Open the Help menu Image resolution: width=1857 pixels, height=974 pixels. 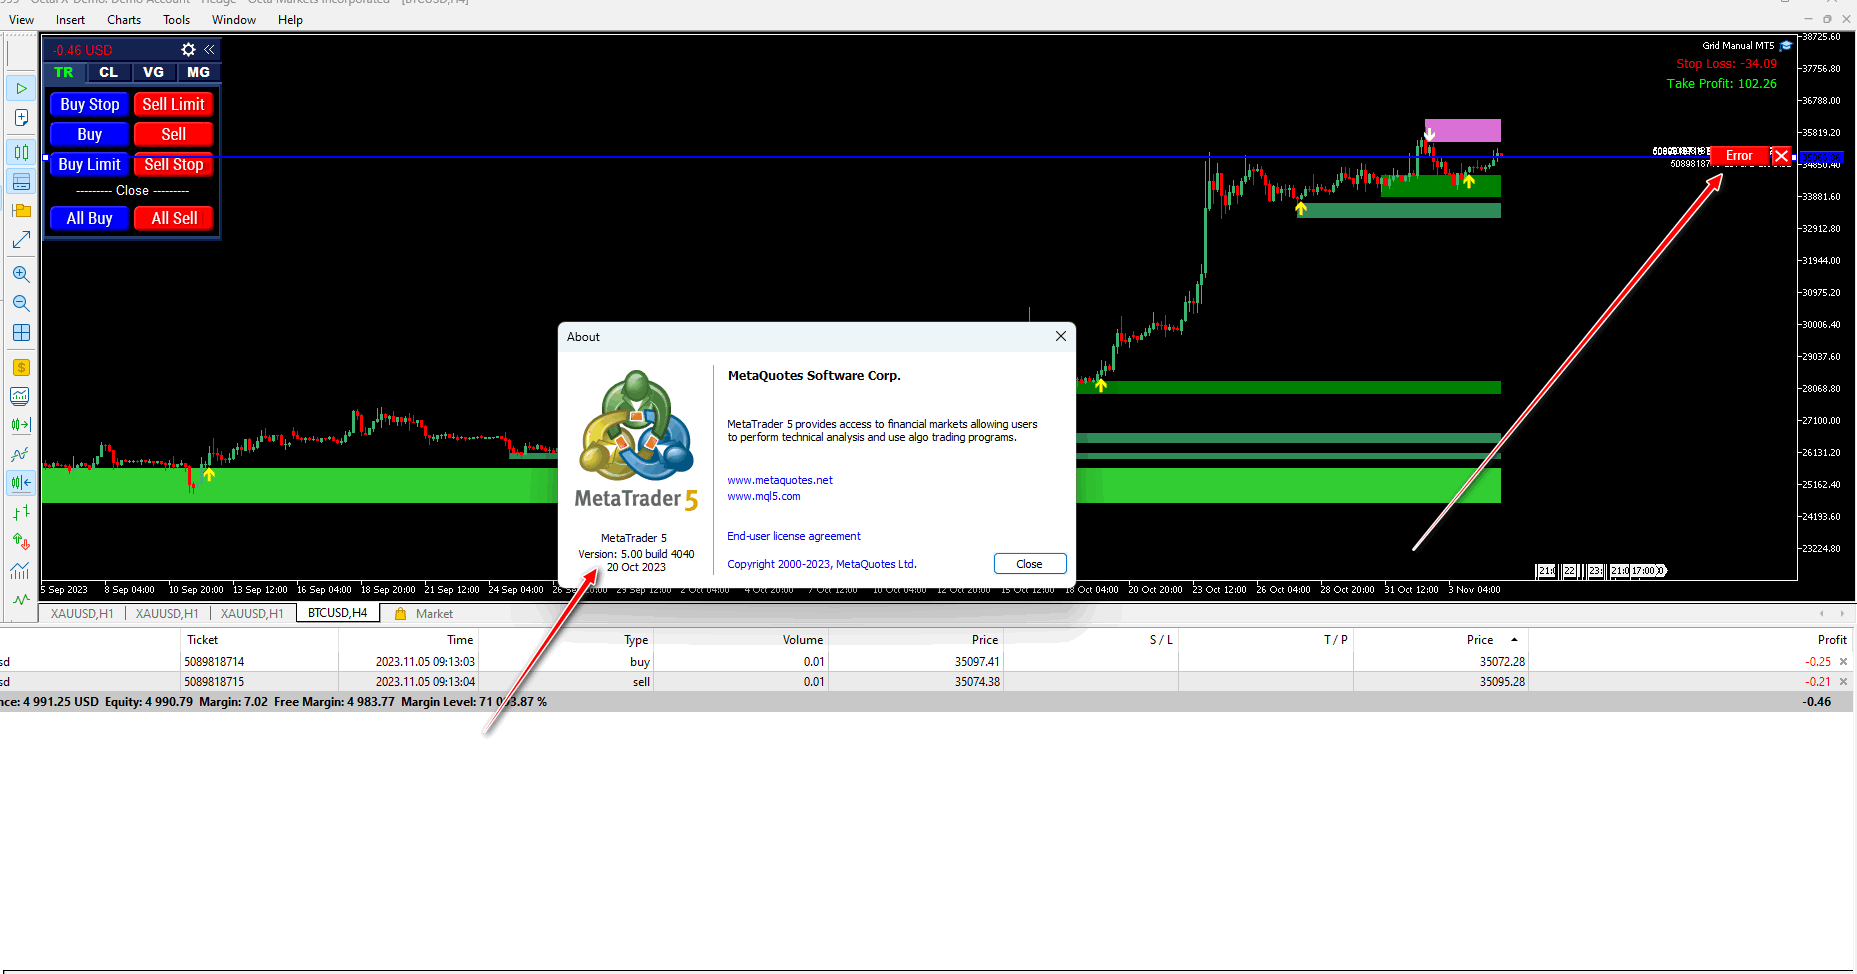(x=290, y=20)
